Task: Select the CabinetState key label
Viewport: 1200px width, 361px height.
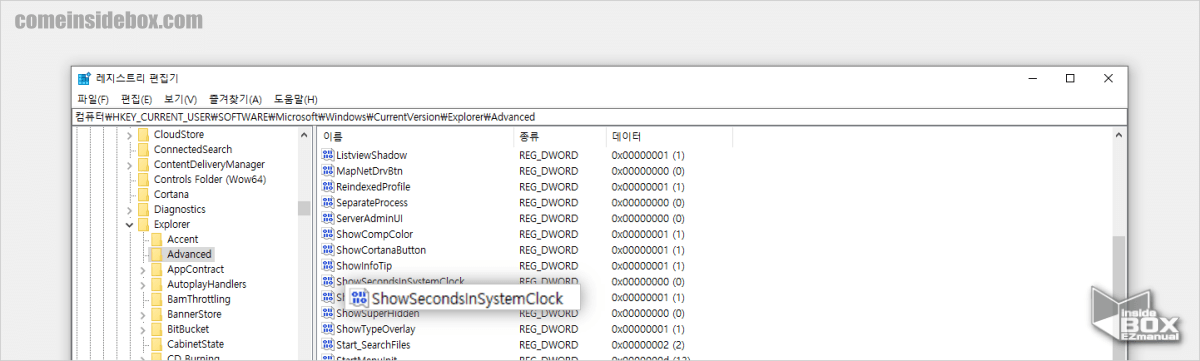Action: (x=195, y=345)
